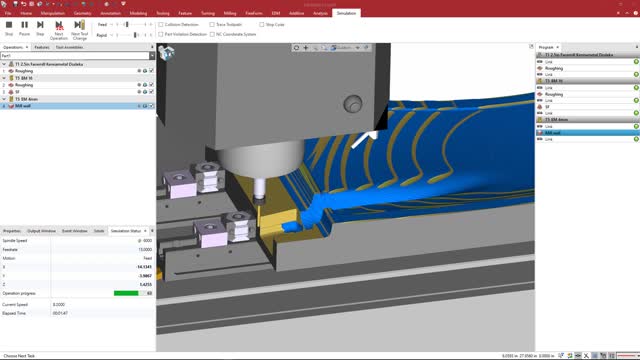Click the Feed speed slider handle
Screen dimensions: 640x360
click(127, 24)
